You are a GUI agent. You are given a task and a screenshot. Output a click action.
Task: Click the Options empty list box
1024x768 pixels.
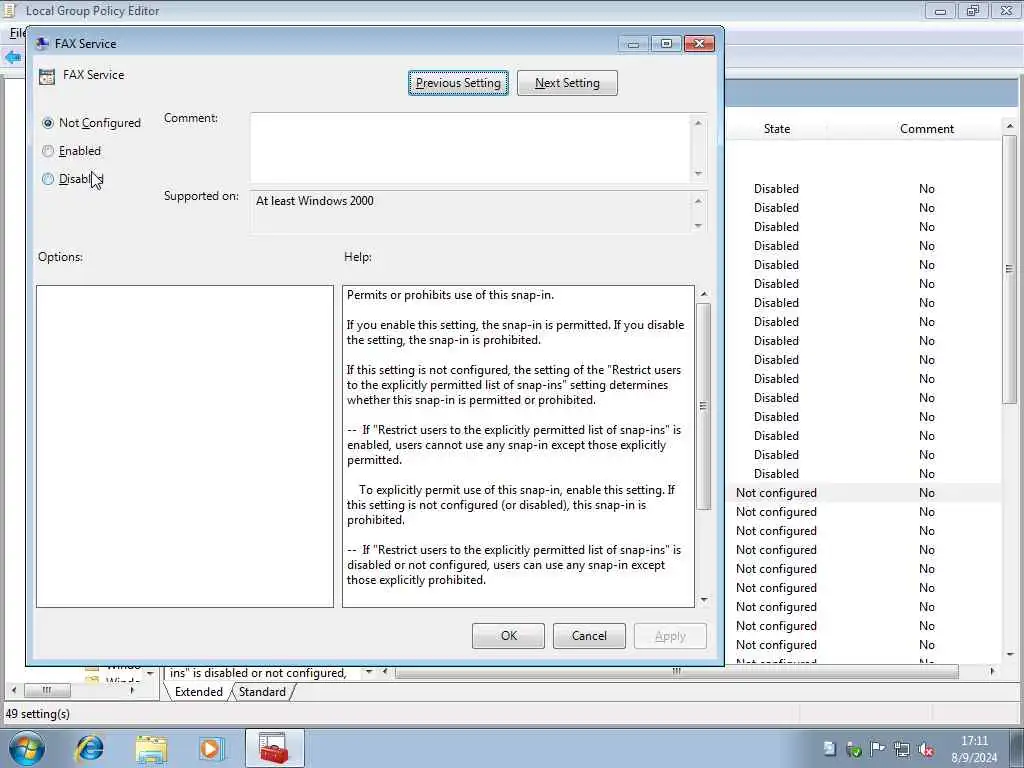coord(185,446)
